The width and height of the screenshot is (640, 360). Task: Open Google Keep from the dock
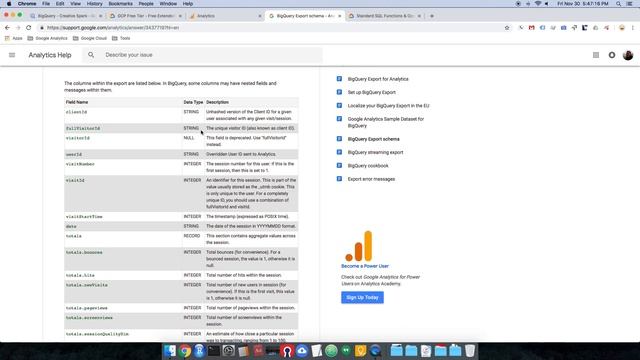pos(360,351)
